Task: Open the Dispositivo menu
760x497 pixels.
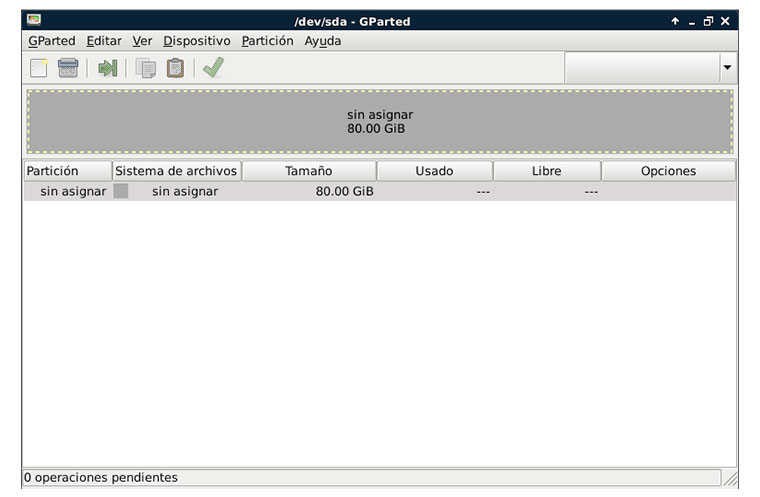Action: point(196,41)
